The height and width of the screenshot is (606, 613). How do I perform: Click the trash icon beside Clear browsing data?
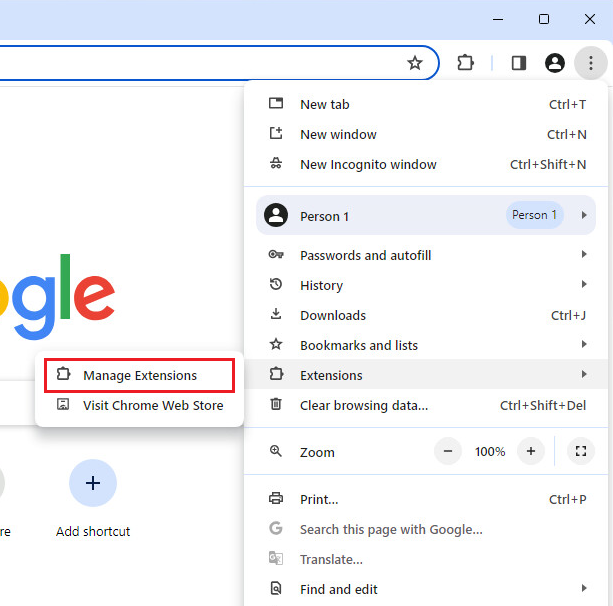[276, 404]
